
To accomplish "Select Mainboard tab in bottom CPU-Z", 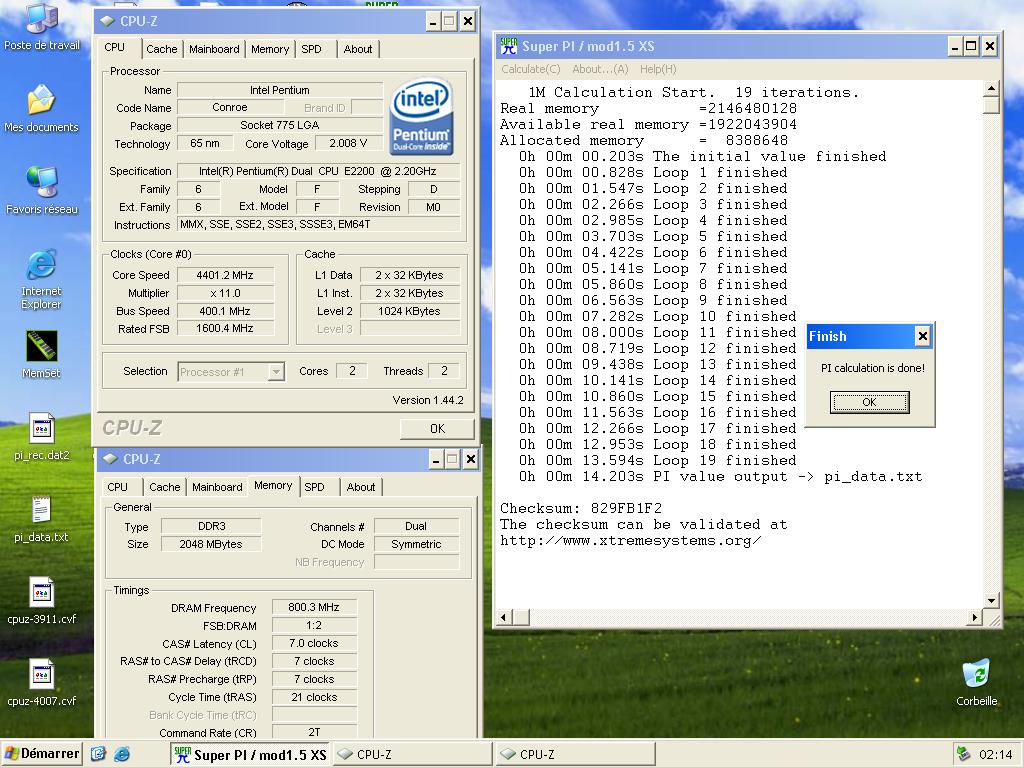I will [217, 487].
